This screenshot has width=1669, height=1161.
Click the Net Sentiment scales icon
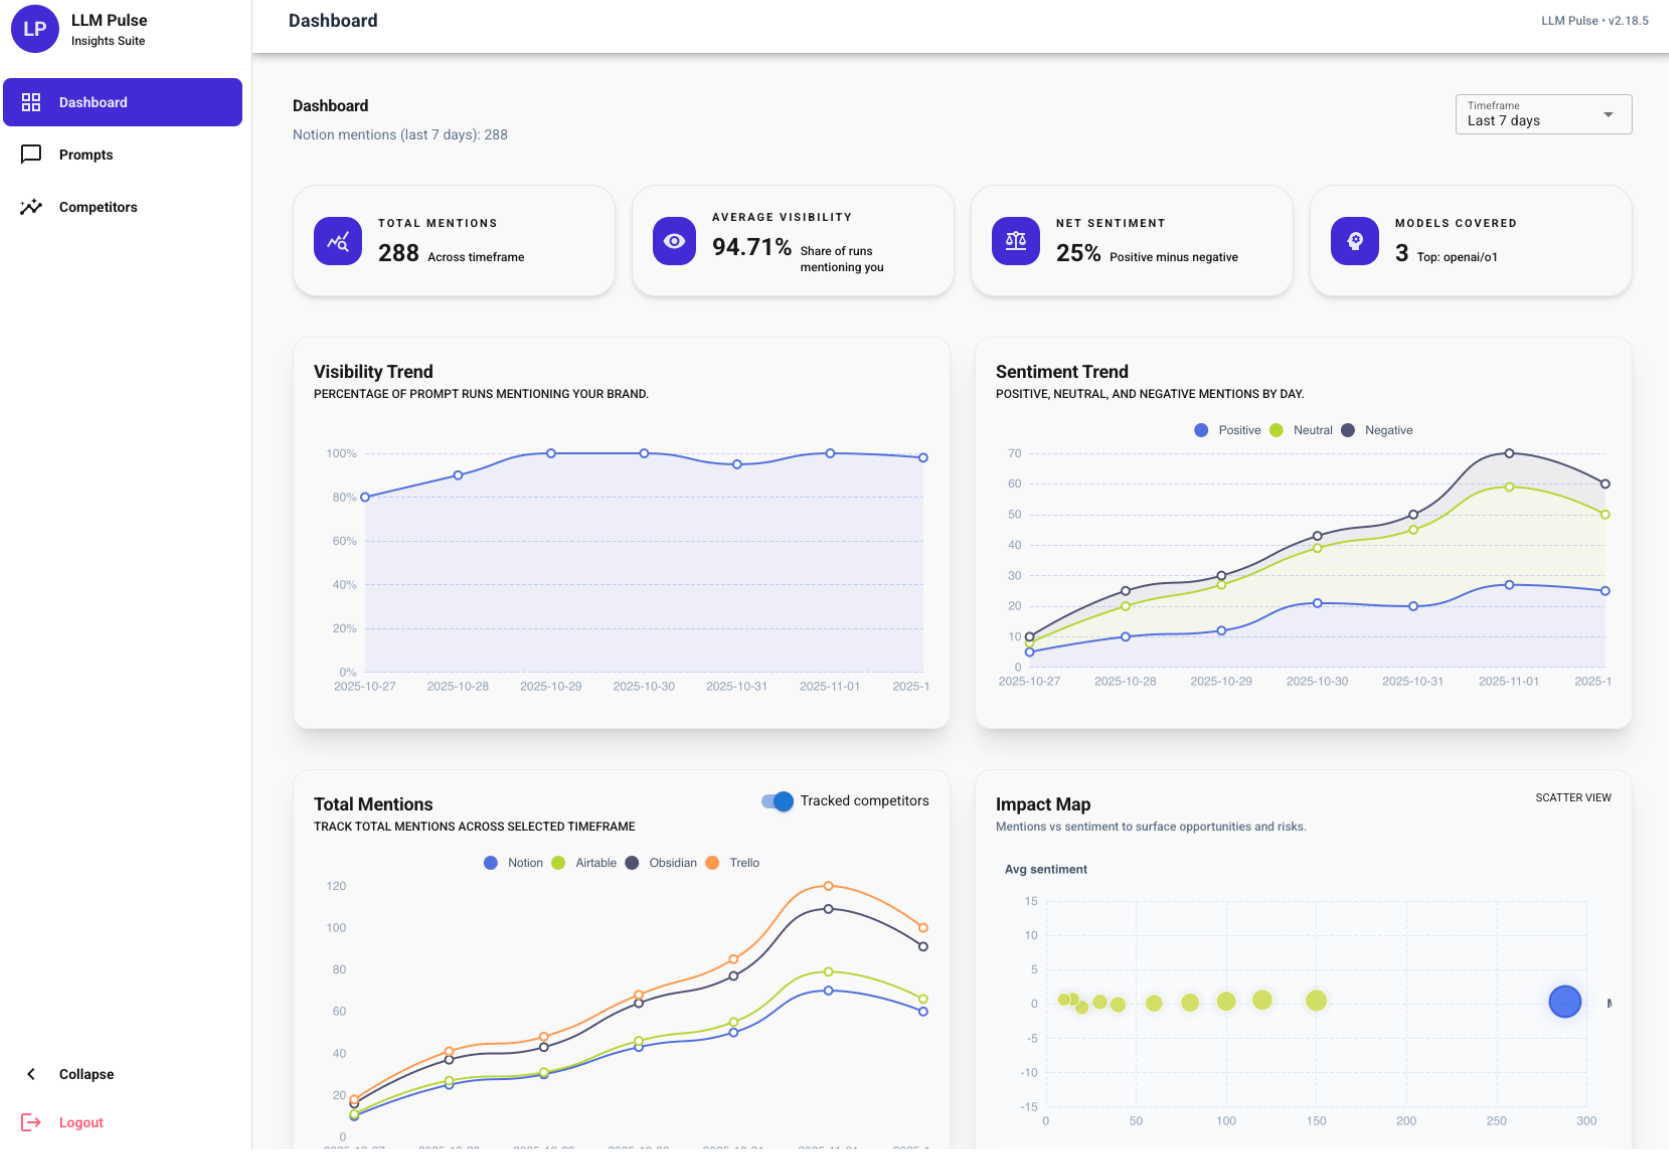point(1015,241)
